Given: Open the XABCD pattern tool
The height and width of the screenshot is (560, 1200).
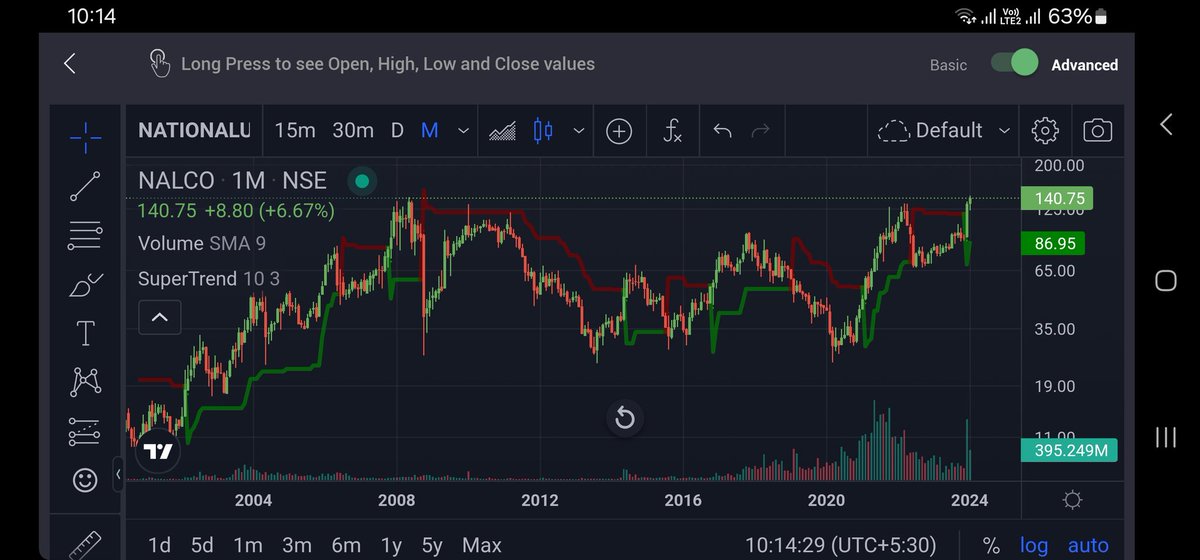Looking at the screenshot, I should point(85,382).
